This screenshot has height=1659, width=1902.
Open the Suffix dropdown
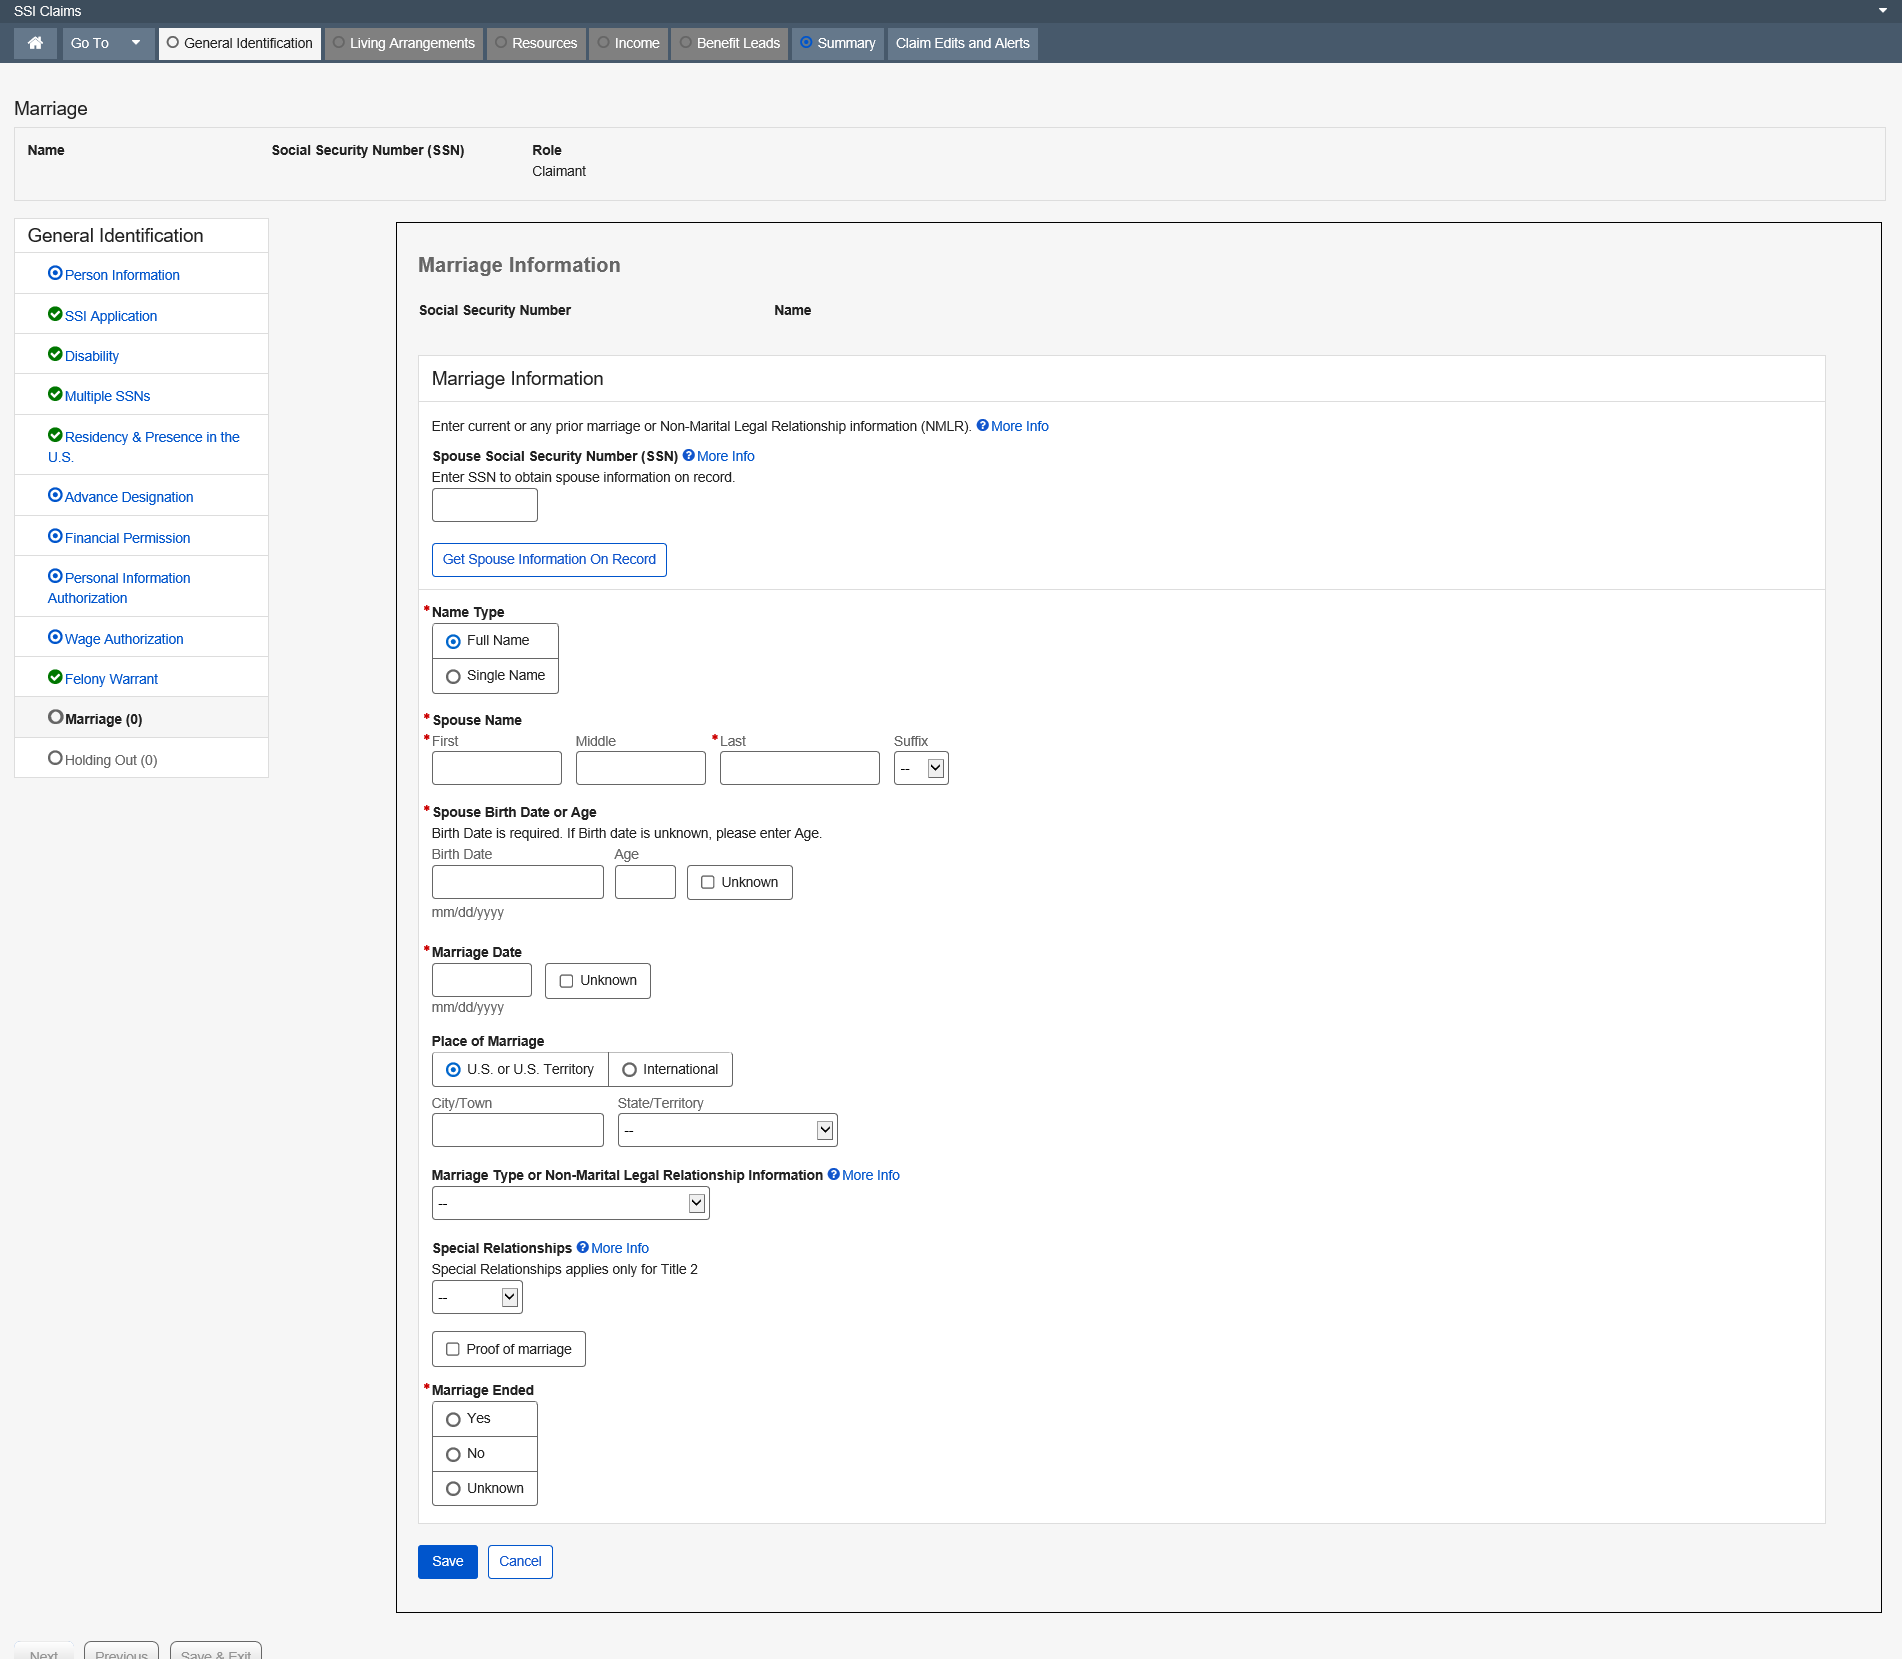(920, 768)
